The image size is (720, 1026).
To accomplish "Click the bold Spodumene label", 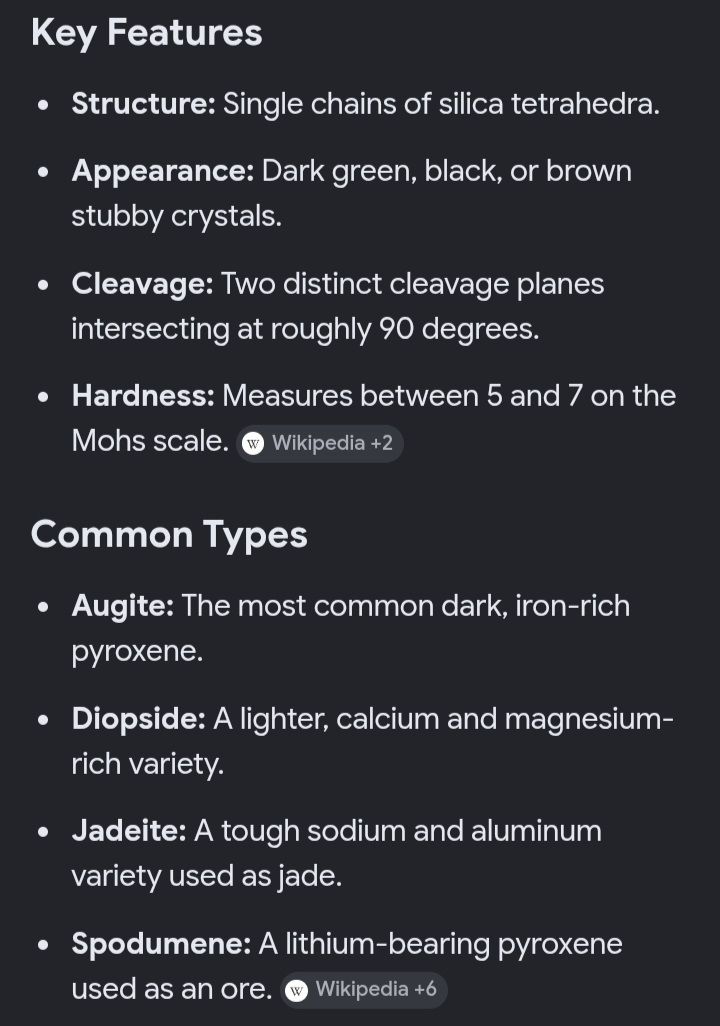I will tap(161, 944).
